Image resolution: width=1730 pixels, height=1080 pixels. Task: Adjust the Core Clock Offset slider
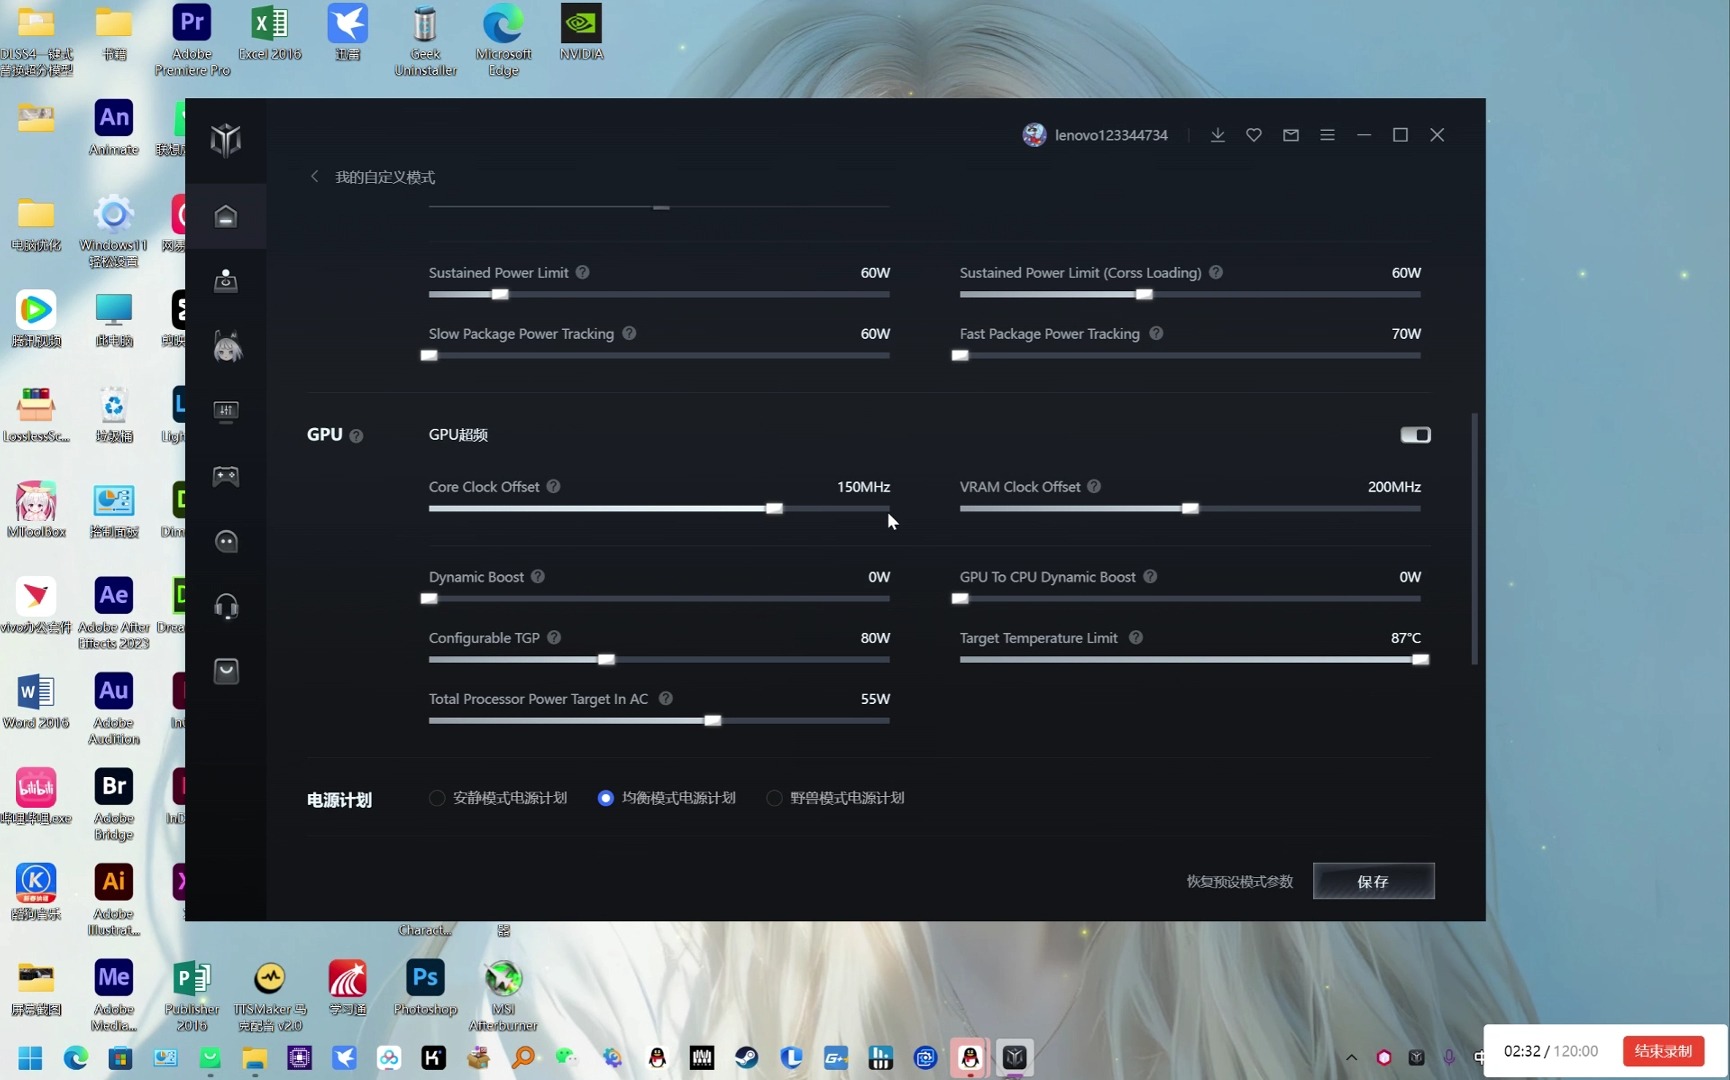coord(774,509)
